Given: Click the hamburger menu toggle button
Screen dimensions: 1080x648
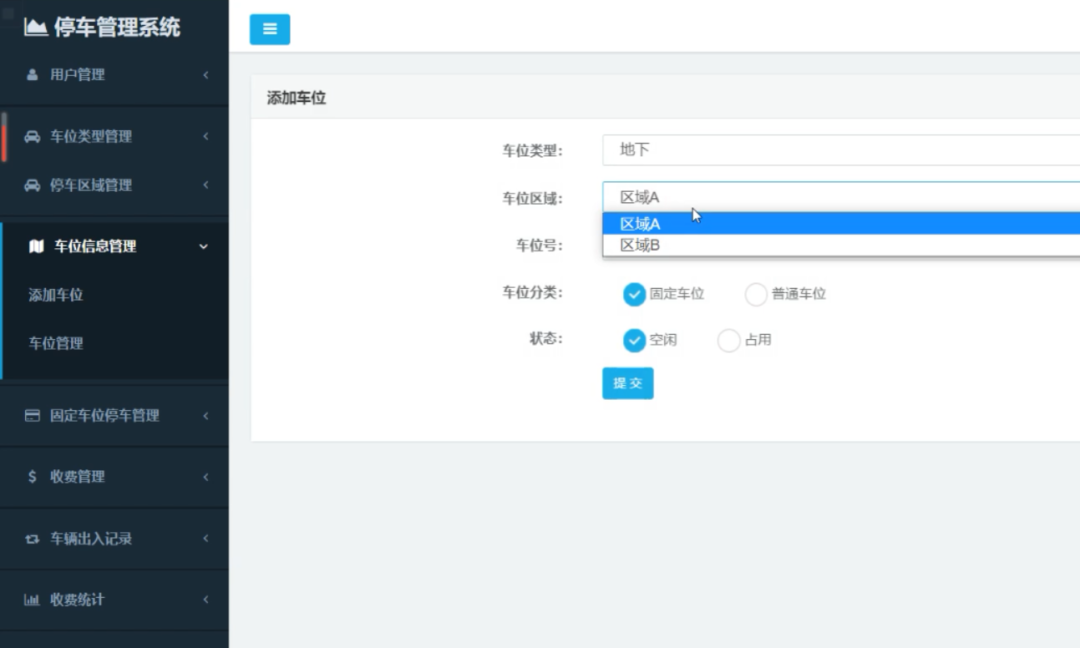Looking at the screenshot, I should [269, 29].
